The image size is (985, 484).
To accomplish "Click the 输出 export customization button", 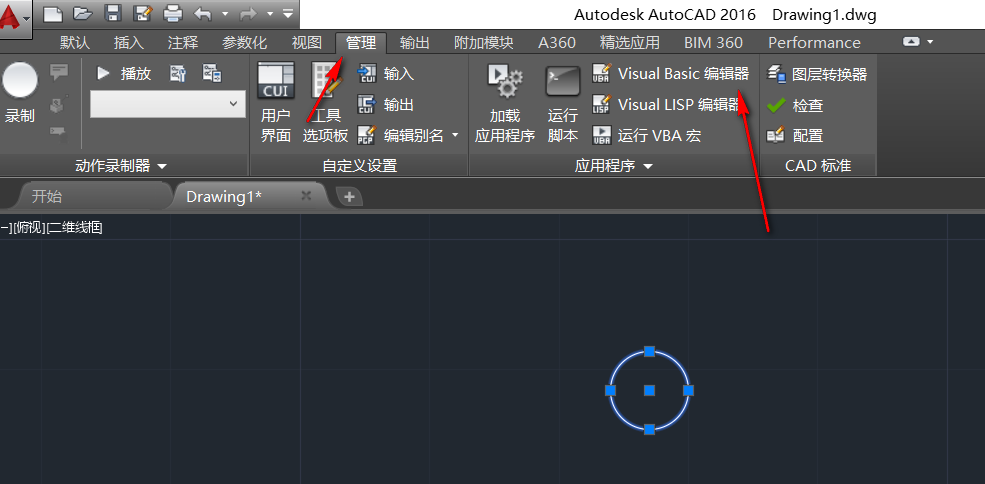I will click(x=386, y=104).
